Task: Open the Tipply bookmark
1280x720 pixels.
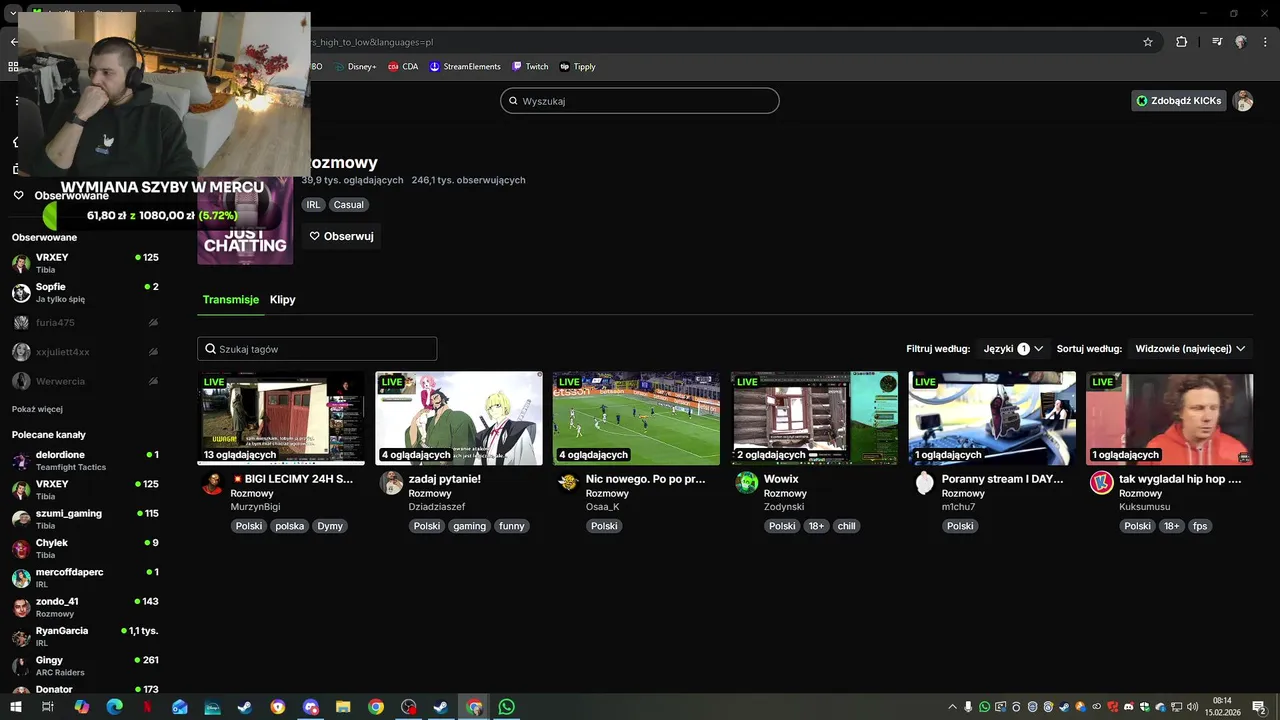Action: coord(578,67)
